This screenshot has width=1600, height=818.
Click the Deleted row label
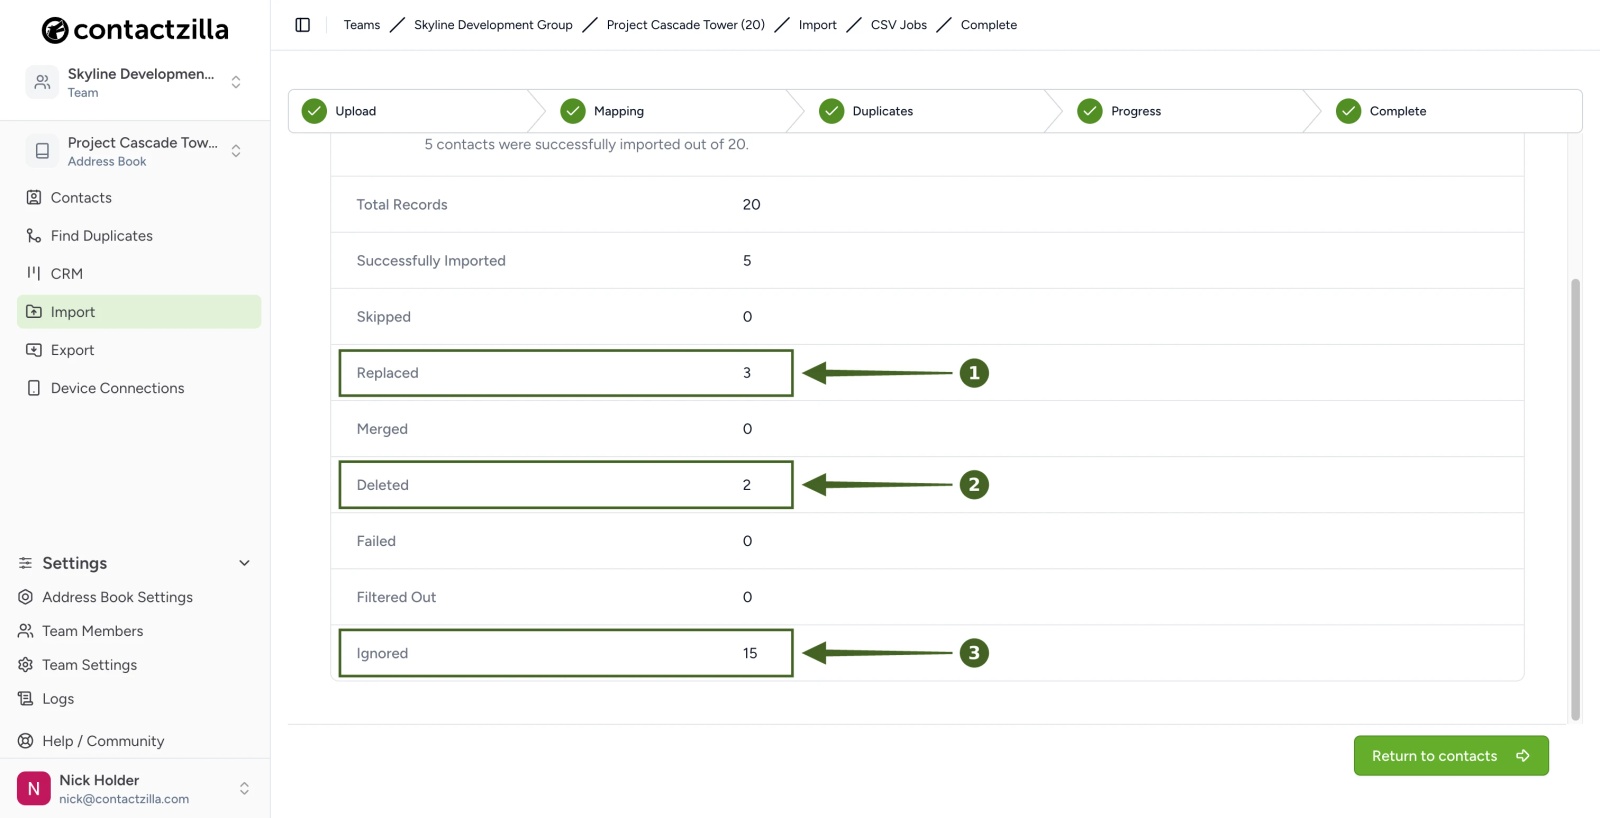coord(383,485)
